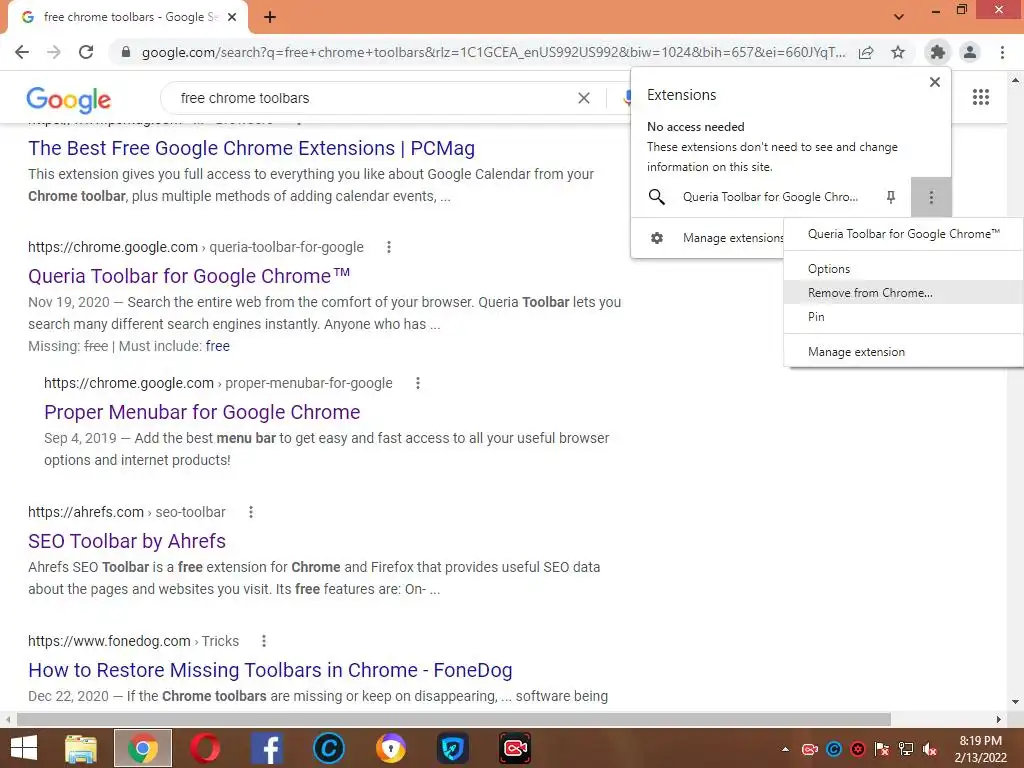Click the Manage extensions gear icon
The width and height of the screenshot is (1024, 768).
pyautogui.click(x=657, y=238)
